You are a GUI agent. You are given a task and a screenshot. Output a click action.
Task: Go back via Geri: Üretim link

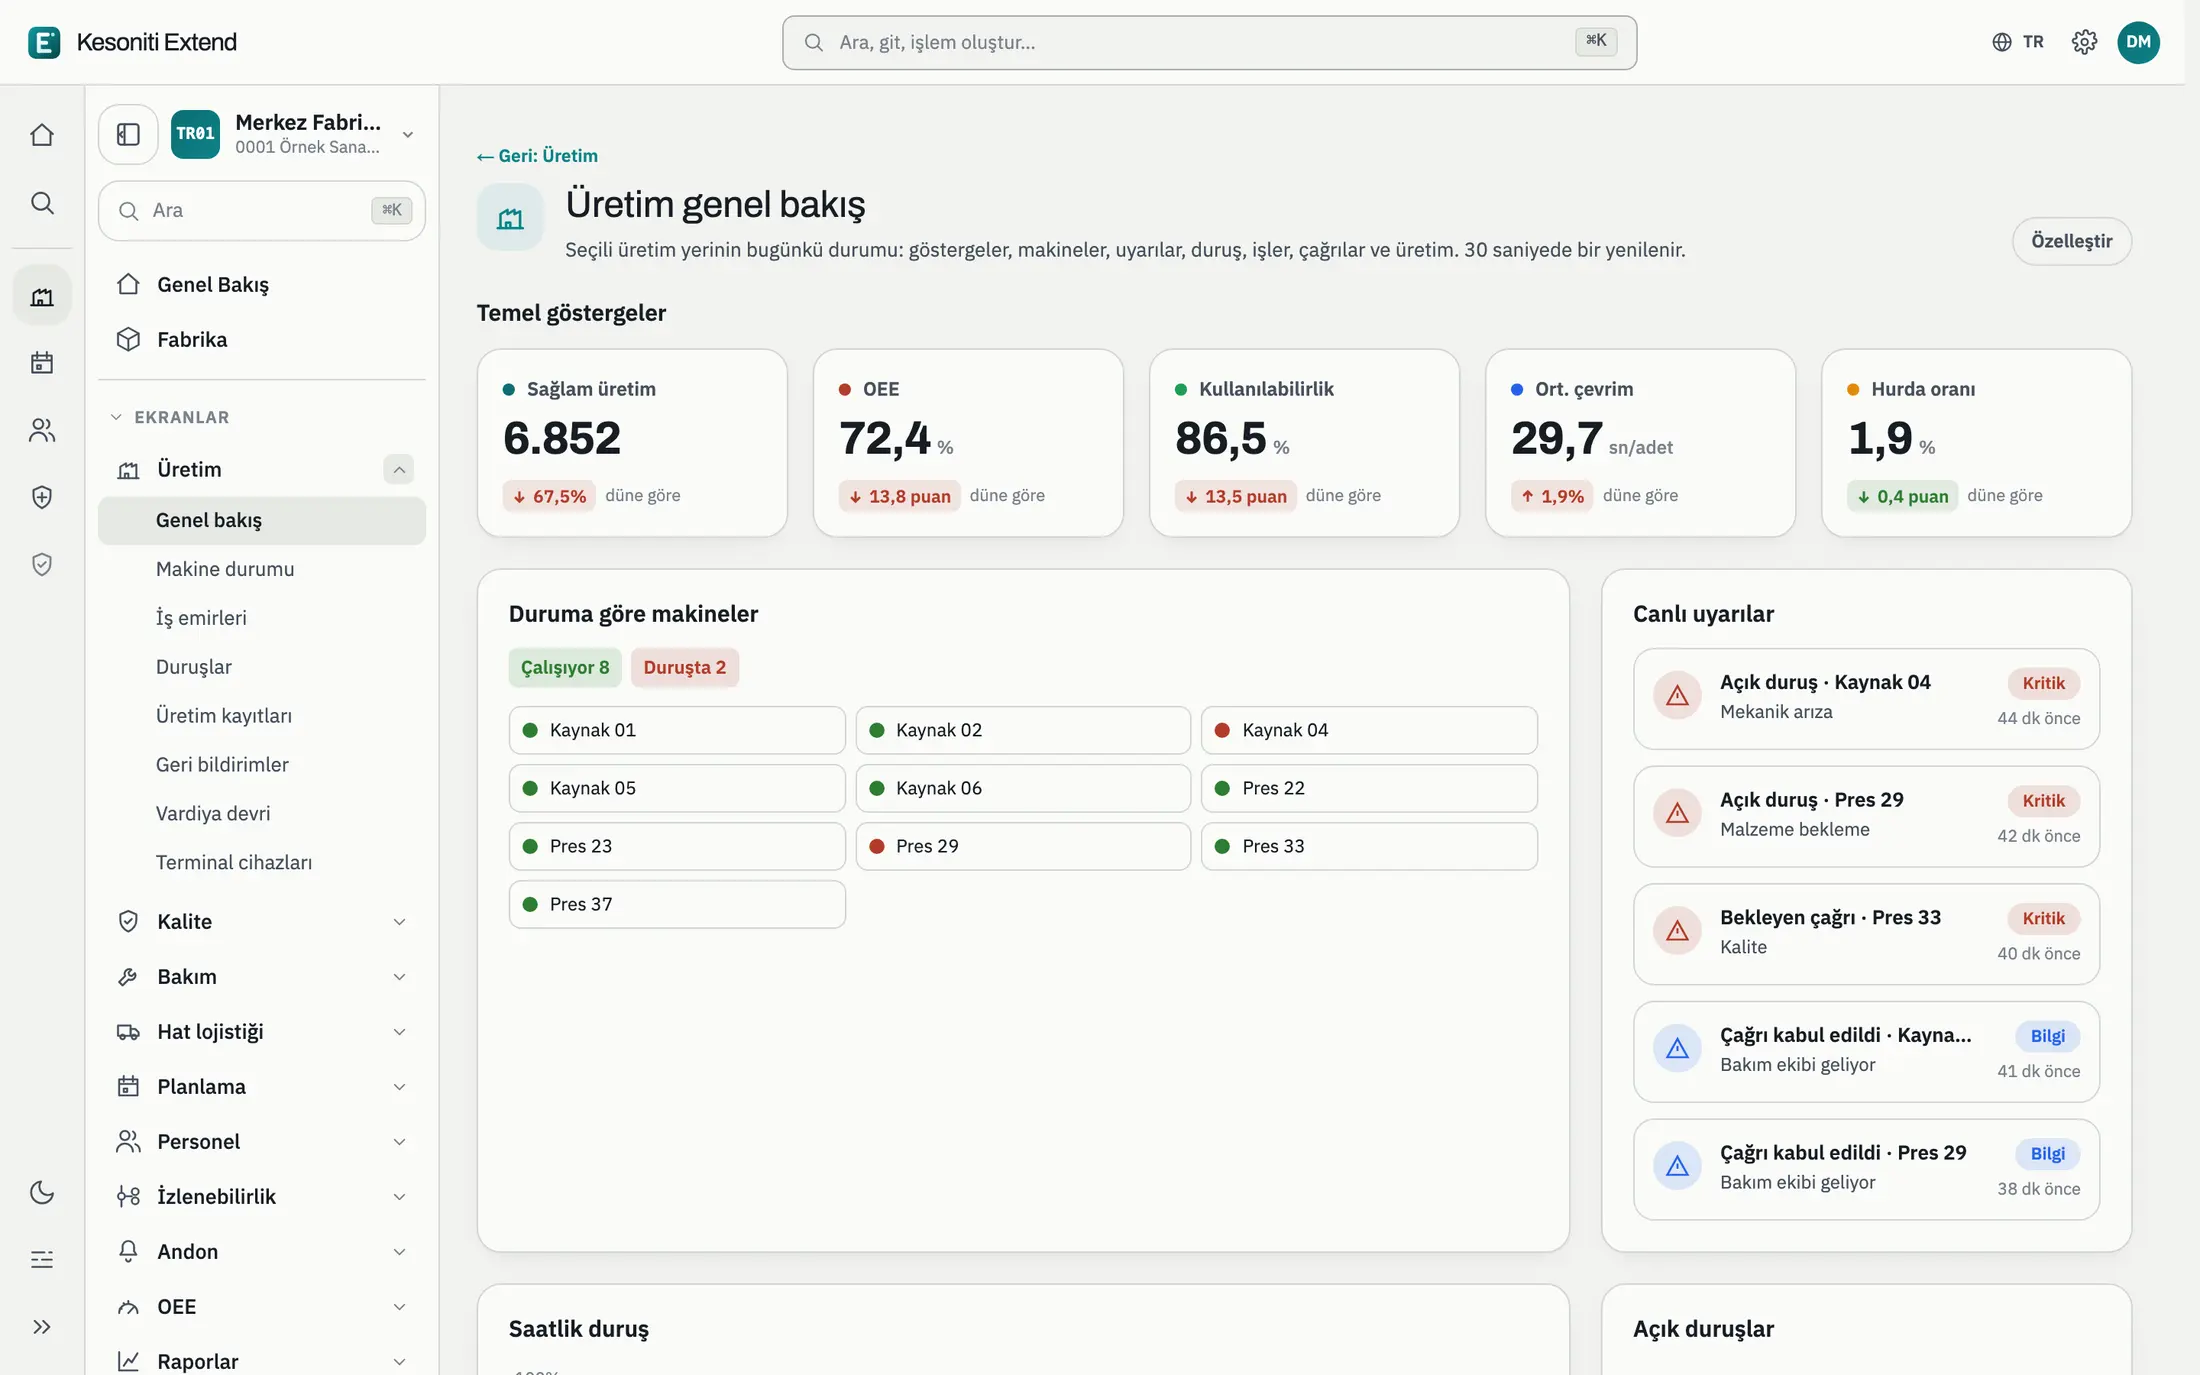pyautogui.click(x=537, y=156)
